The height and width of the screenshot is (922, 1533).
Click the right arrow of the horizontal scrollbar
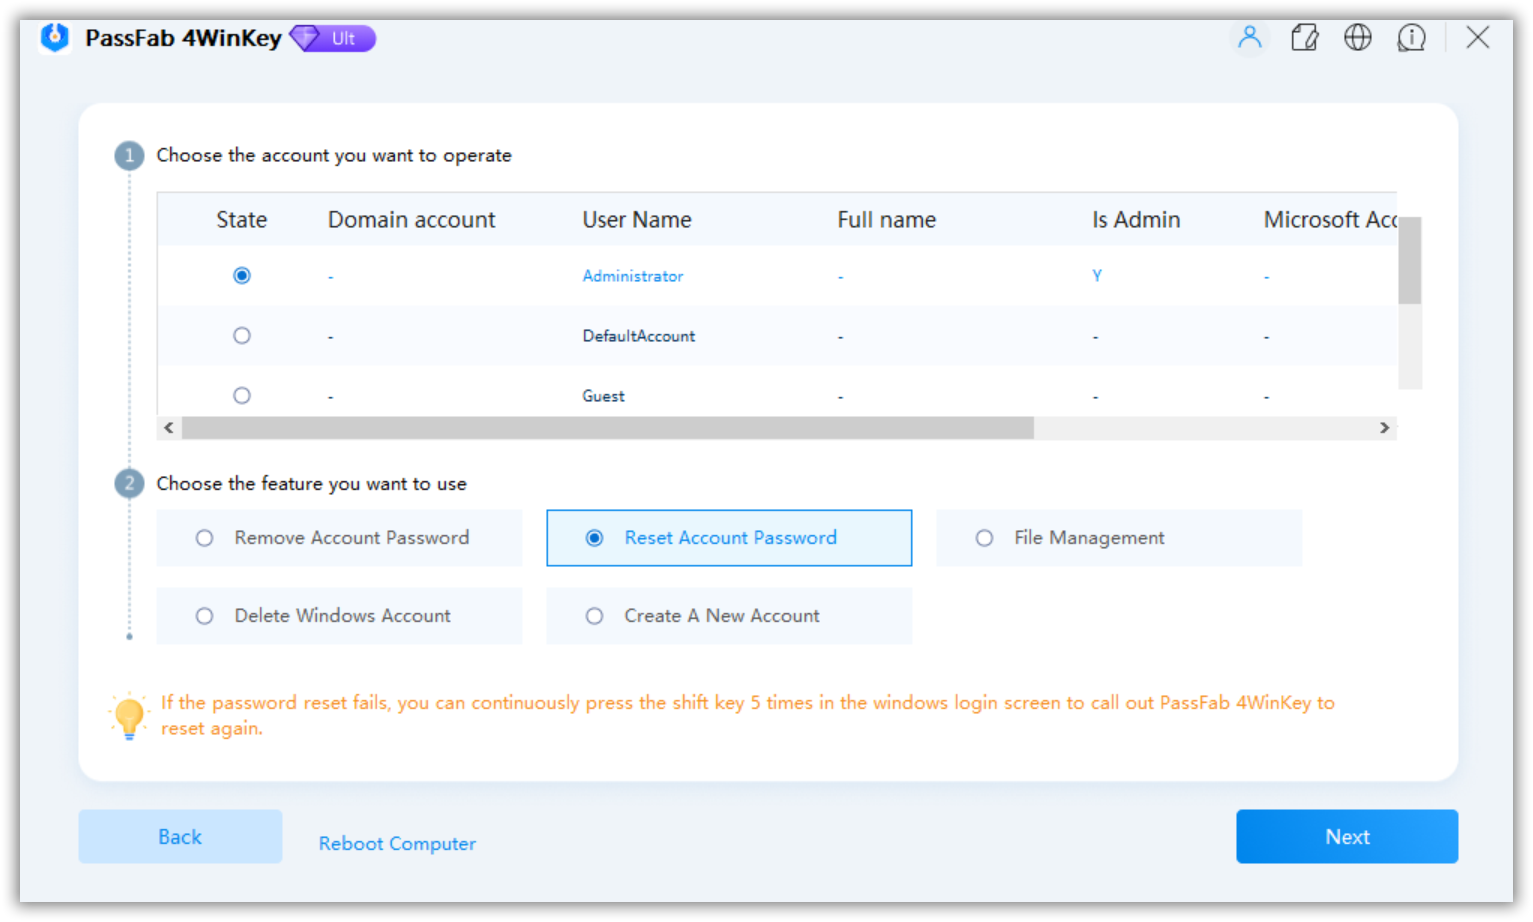(1384, 427)
